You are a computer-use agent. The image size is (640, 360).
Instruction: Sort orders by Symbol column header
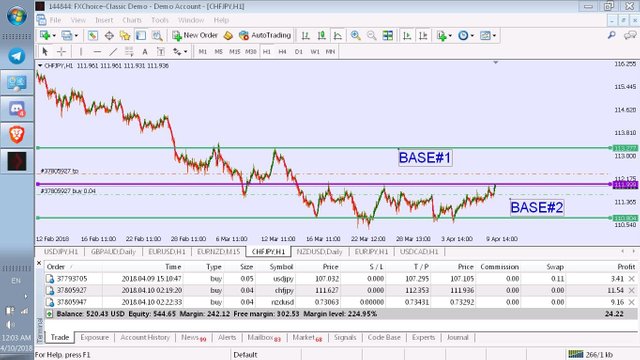point(281,267)
